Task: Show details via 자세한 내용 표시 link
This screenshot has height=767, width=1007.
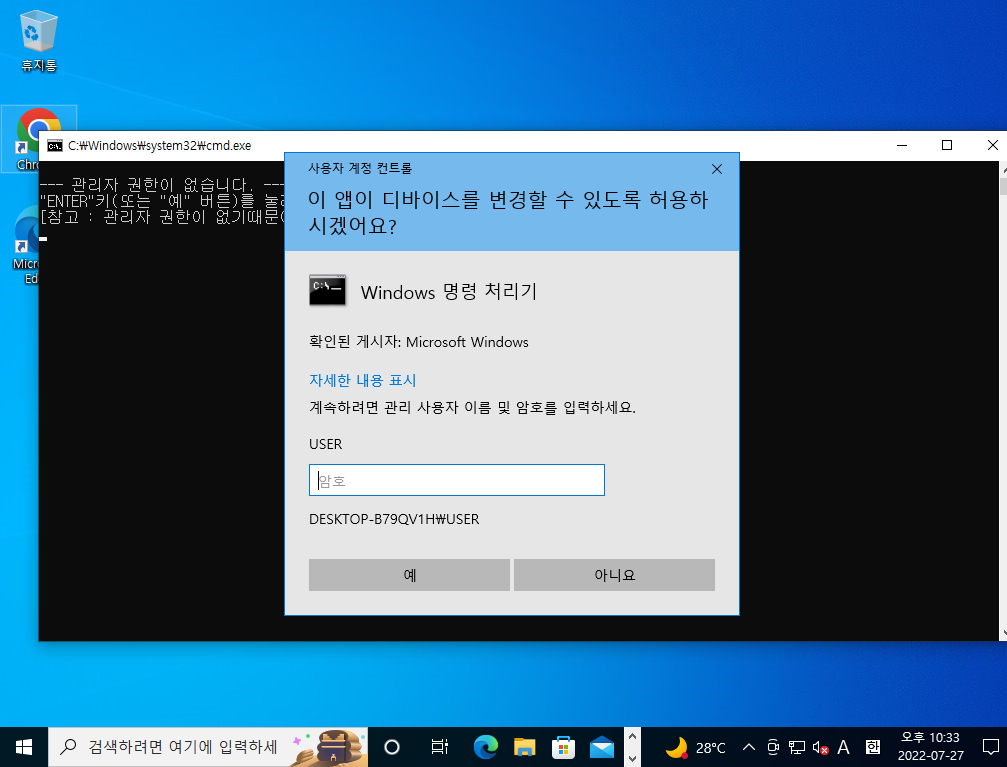Action: pos(363,380)
